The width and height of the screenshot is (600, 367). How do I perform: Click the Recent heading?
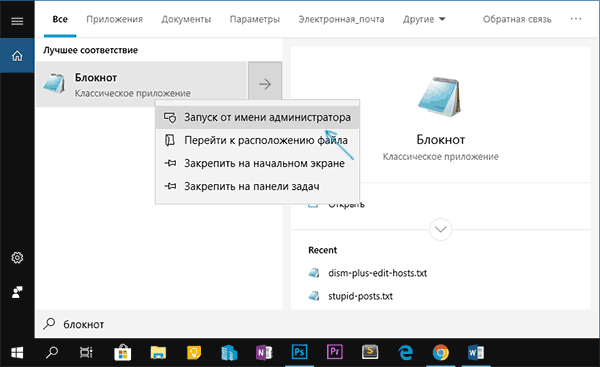323,250
